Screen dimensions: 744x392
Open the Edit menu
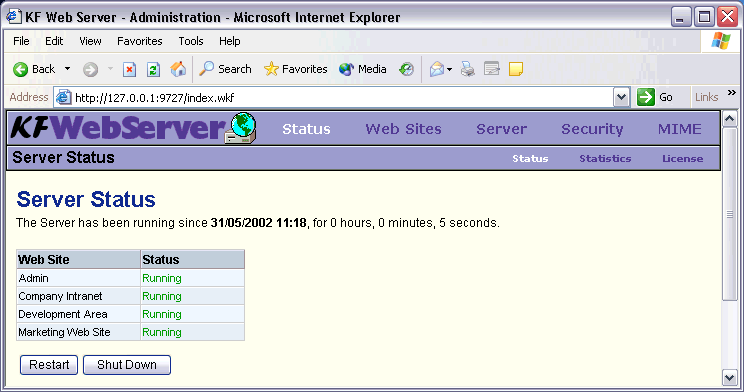click(54, 41)
